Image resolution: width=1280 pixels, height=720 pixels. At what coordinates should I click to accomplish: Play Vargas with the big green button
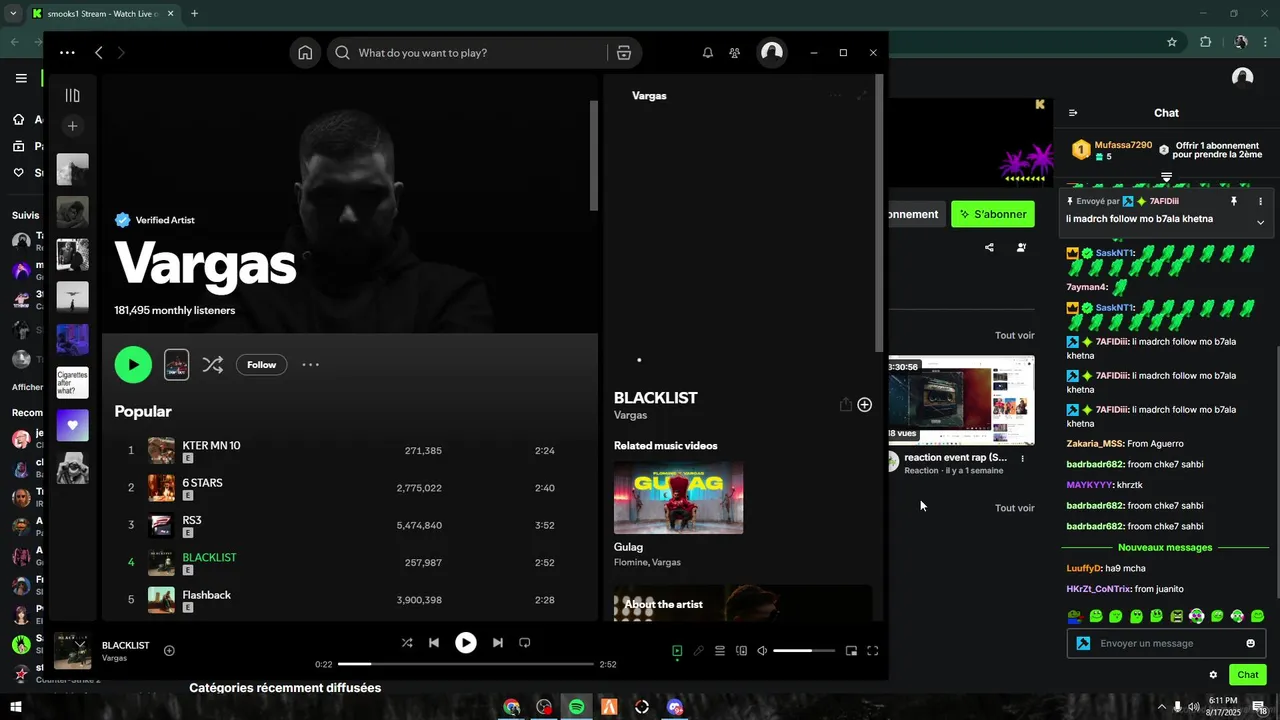pyautogui.click(x=133, y=365)
